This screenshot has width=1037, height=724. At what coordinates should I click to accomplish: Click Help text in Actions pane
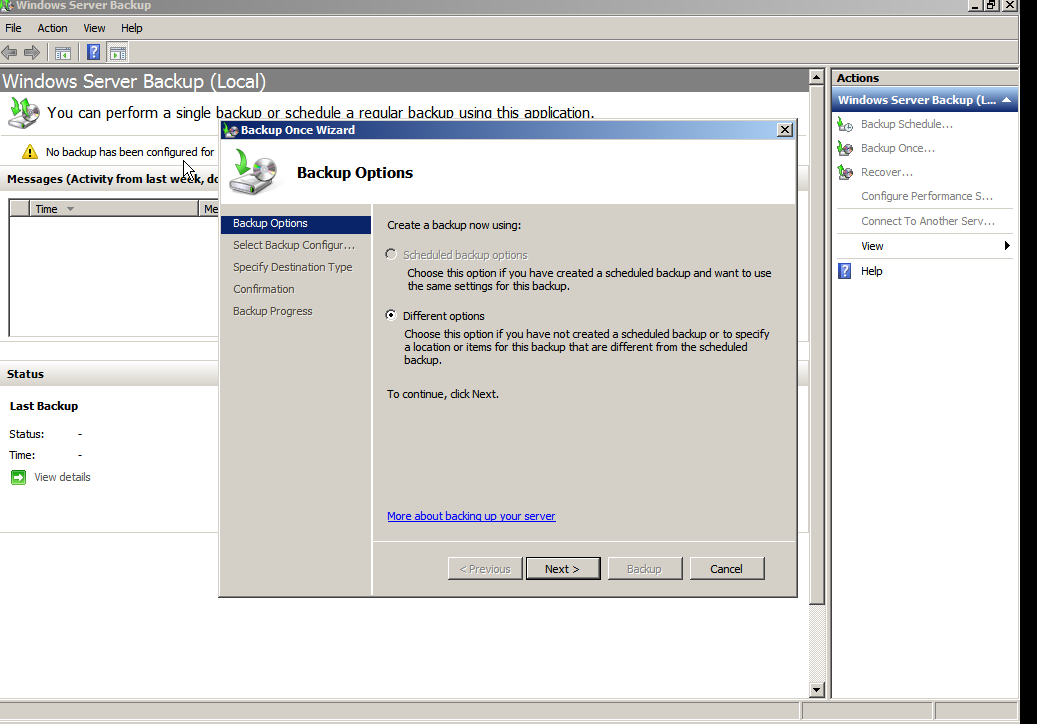pos(871,271)
